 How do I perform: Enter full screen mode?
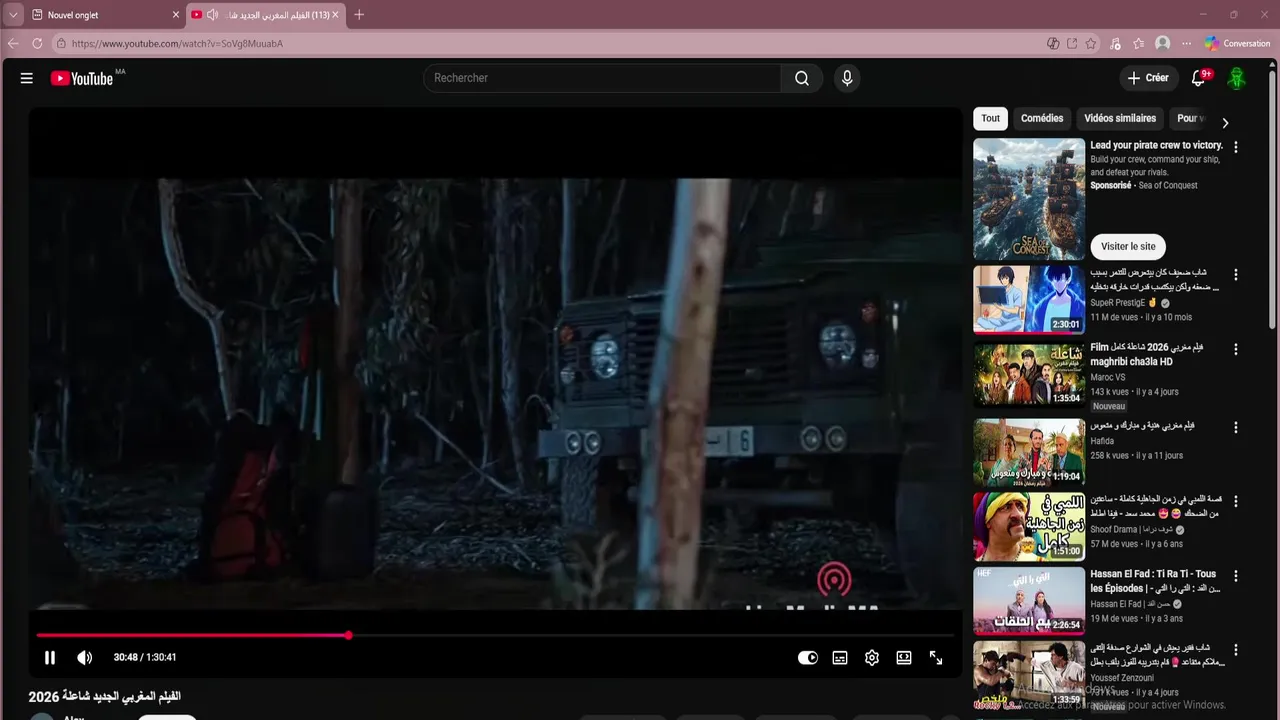point(936,657)
